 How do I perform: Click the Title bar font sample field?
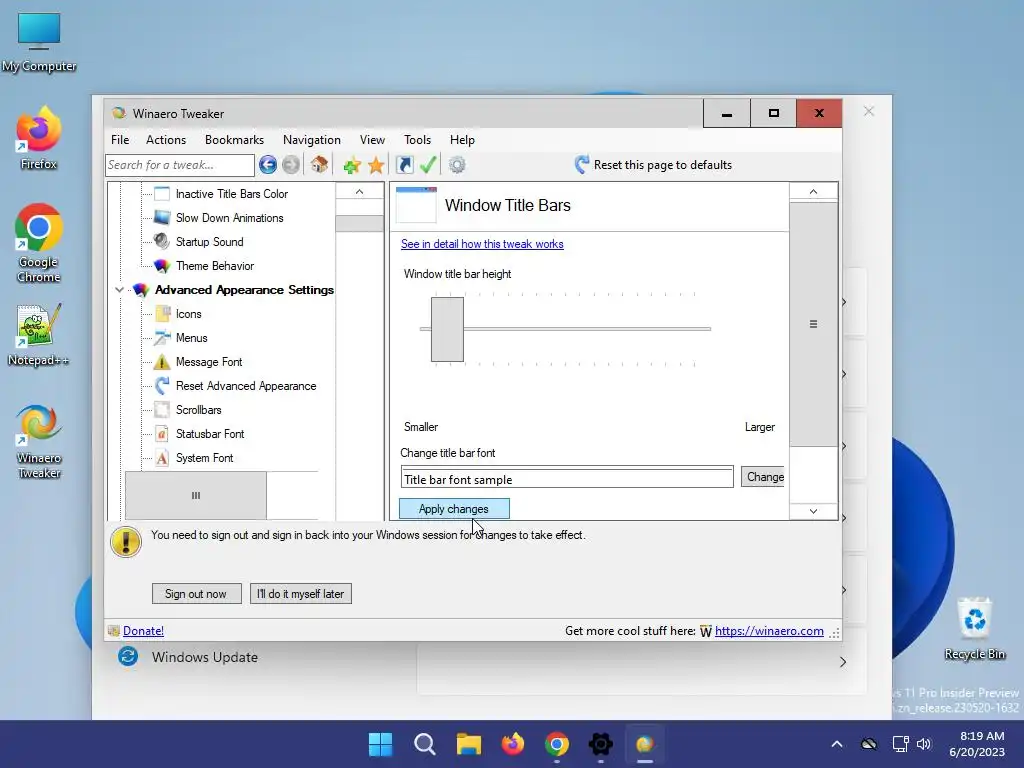(567, 477)
